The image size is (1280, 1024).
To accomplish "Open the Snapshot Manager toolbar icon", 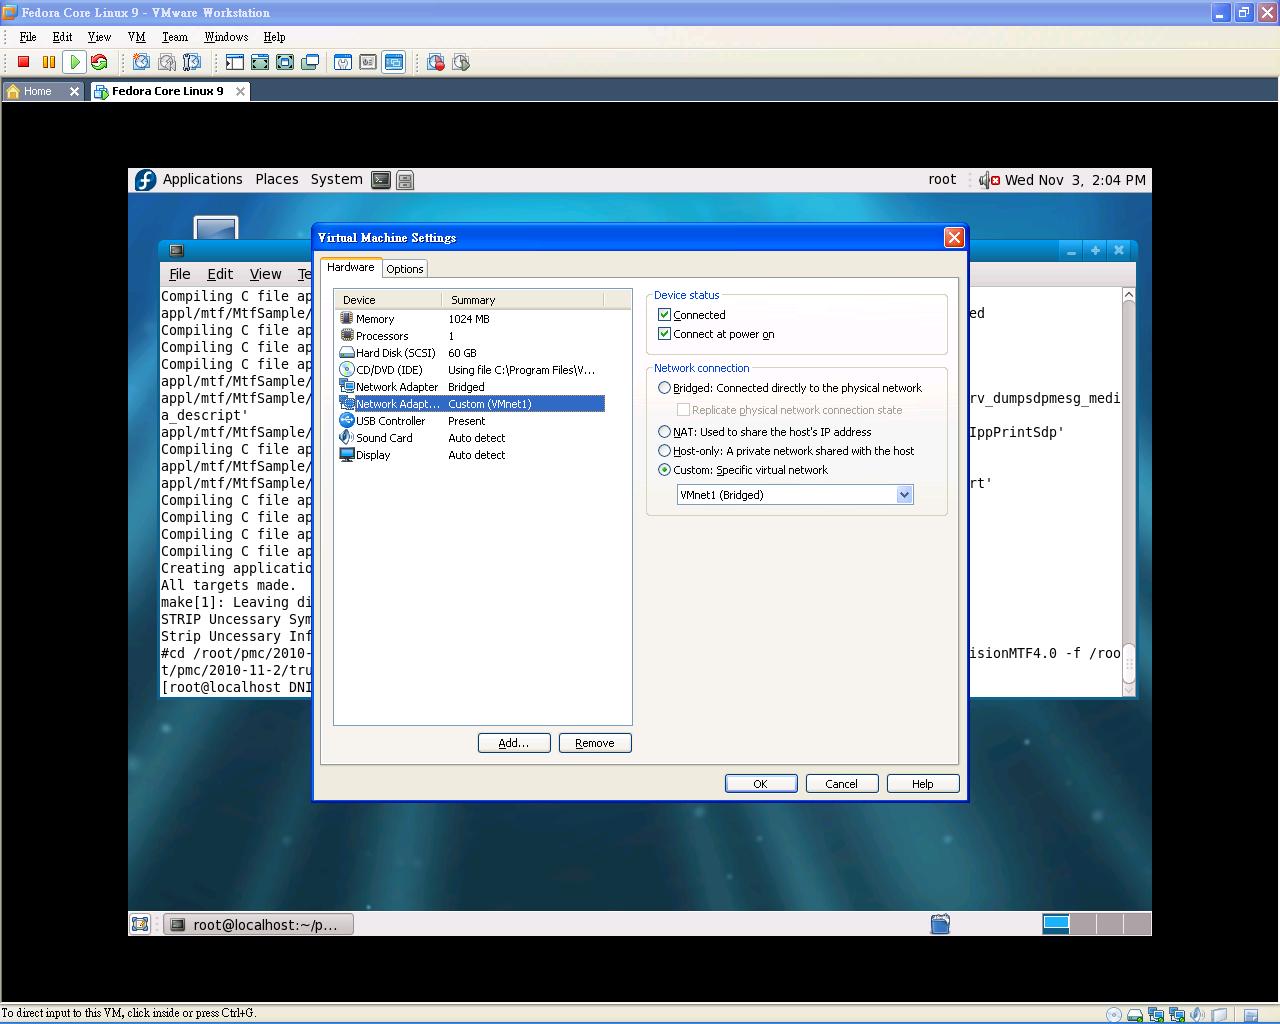I will click(x=192, y=62).
